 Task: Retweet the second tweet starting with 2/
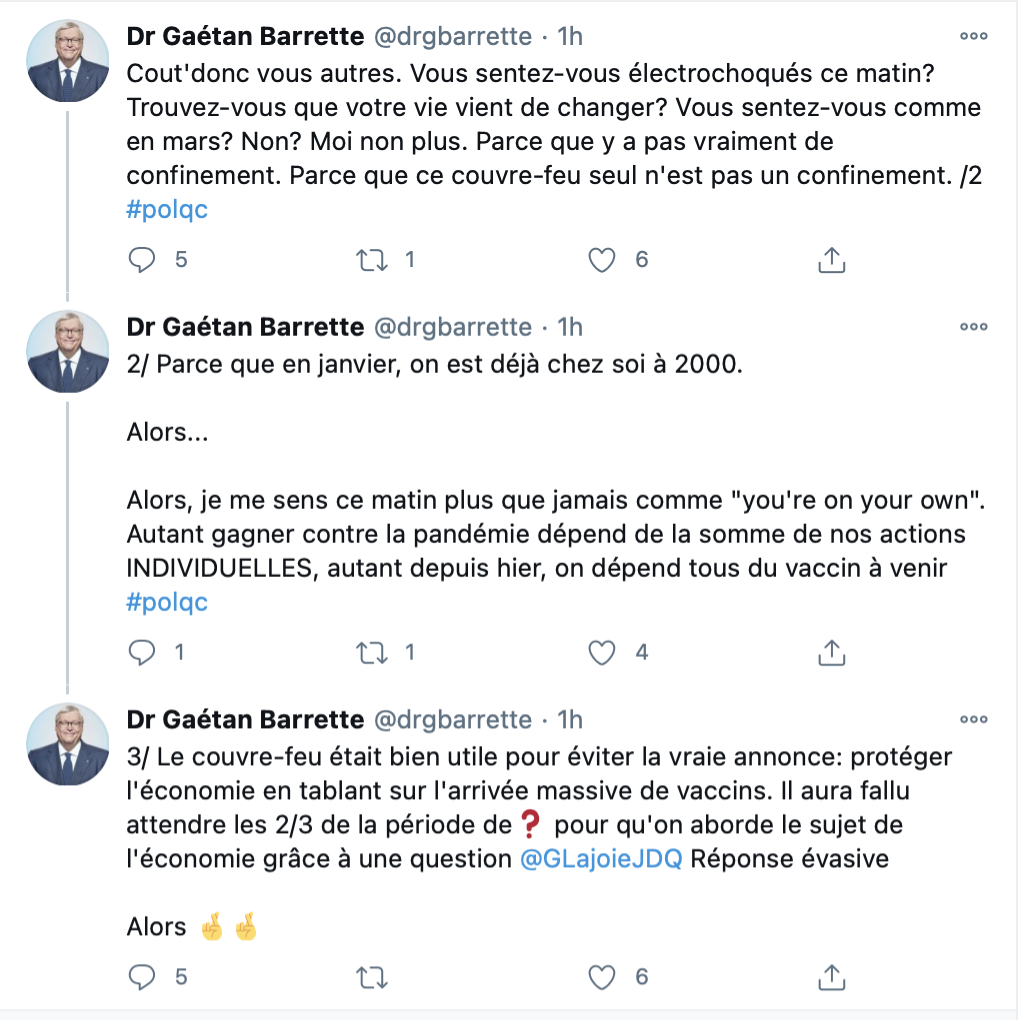(x=372, y=652)
